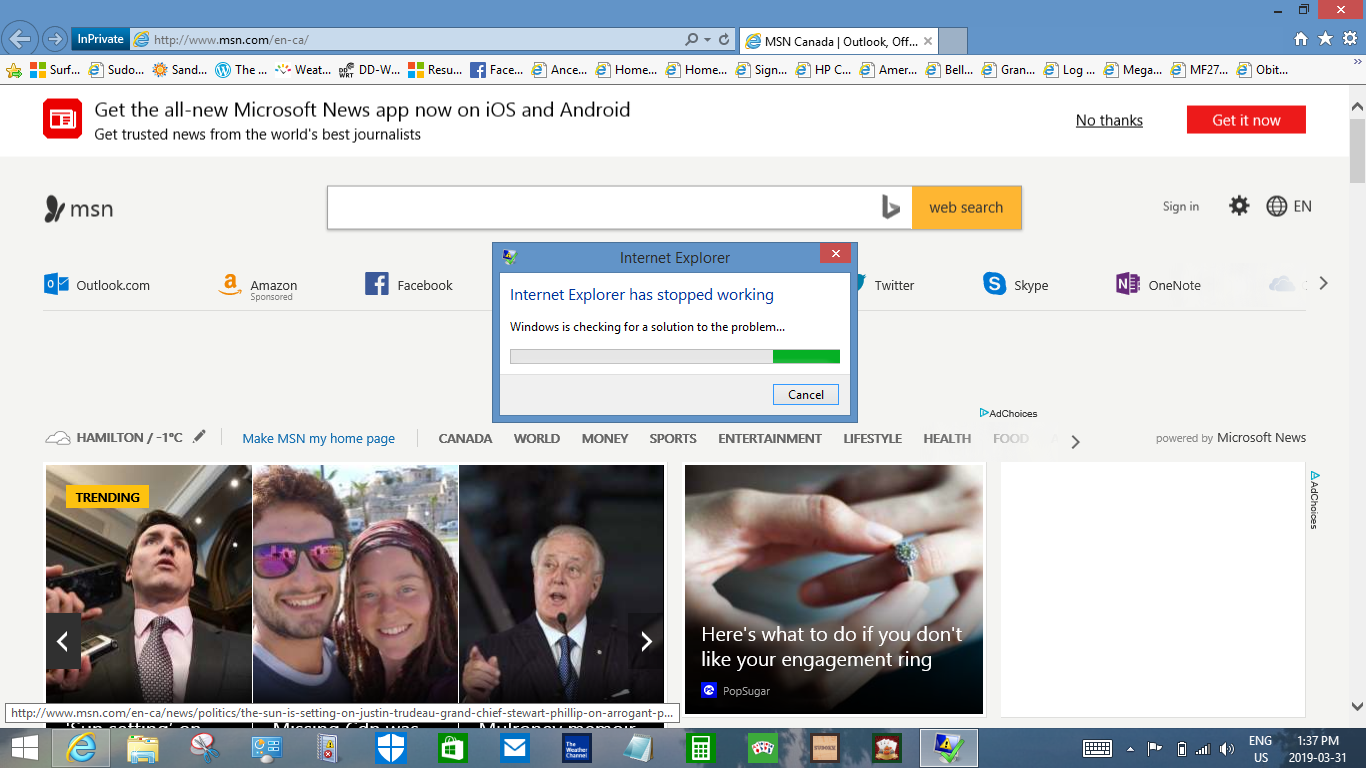Click in the MSN search input field
The width and height of the screenshot is (1366, 768).
(603, 207)
